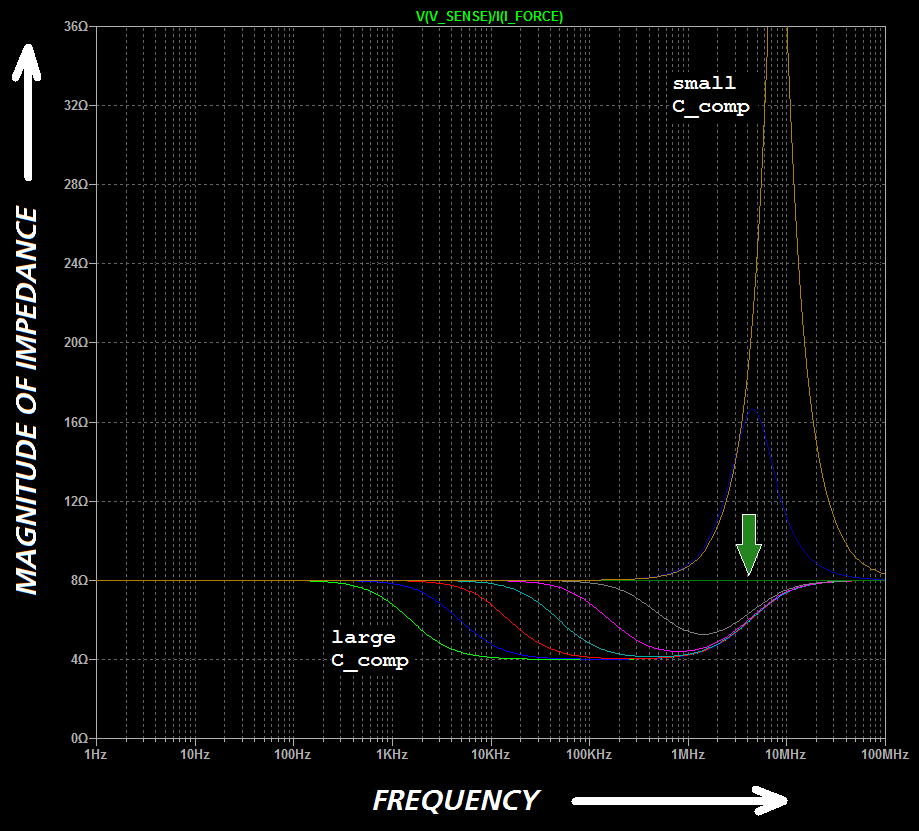This screenshot has width=919, height=831.
Task: Click the 28Ω y-axis label
Action: (76, 185)
